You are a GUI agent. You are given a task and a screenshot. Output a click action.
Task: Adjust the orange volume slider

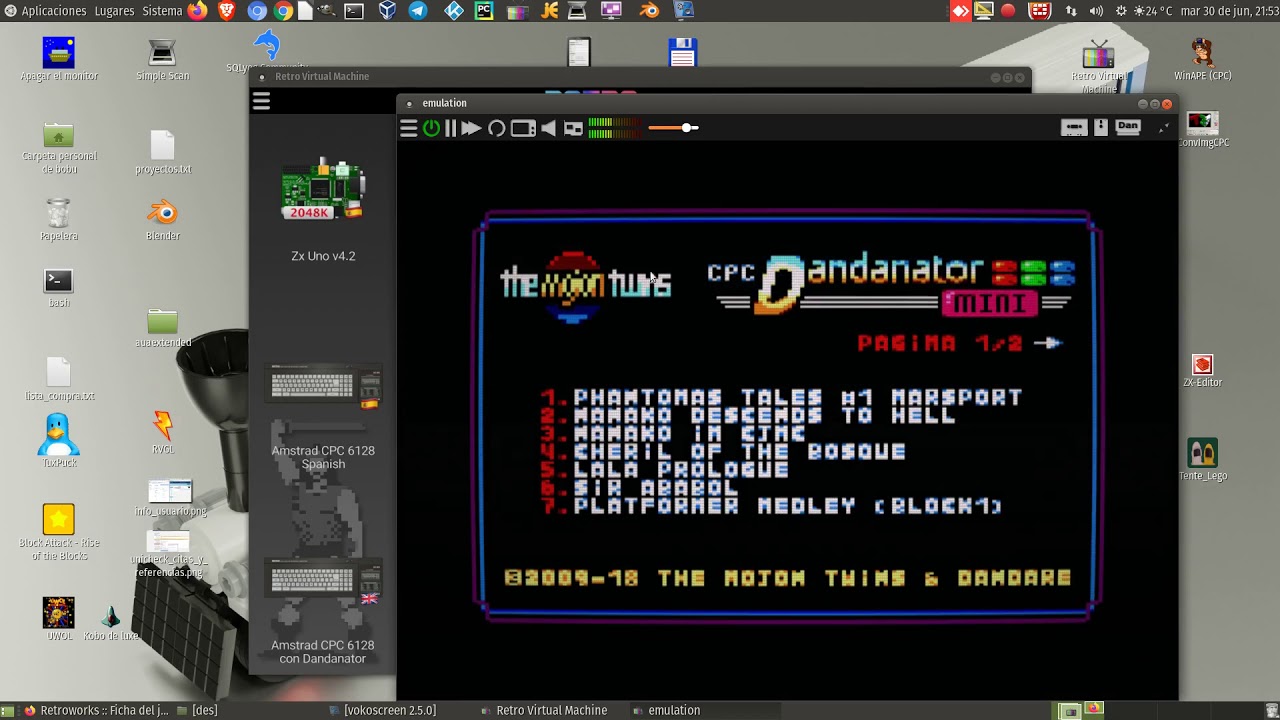(x=673, y=128)
